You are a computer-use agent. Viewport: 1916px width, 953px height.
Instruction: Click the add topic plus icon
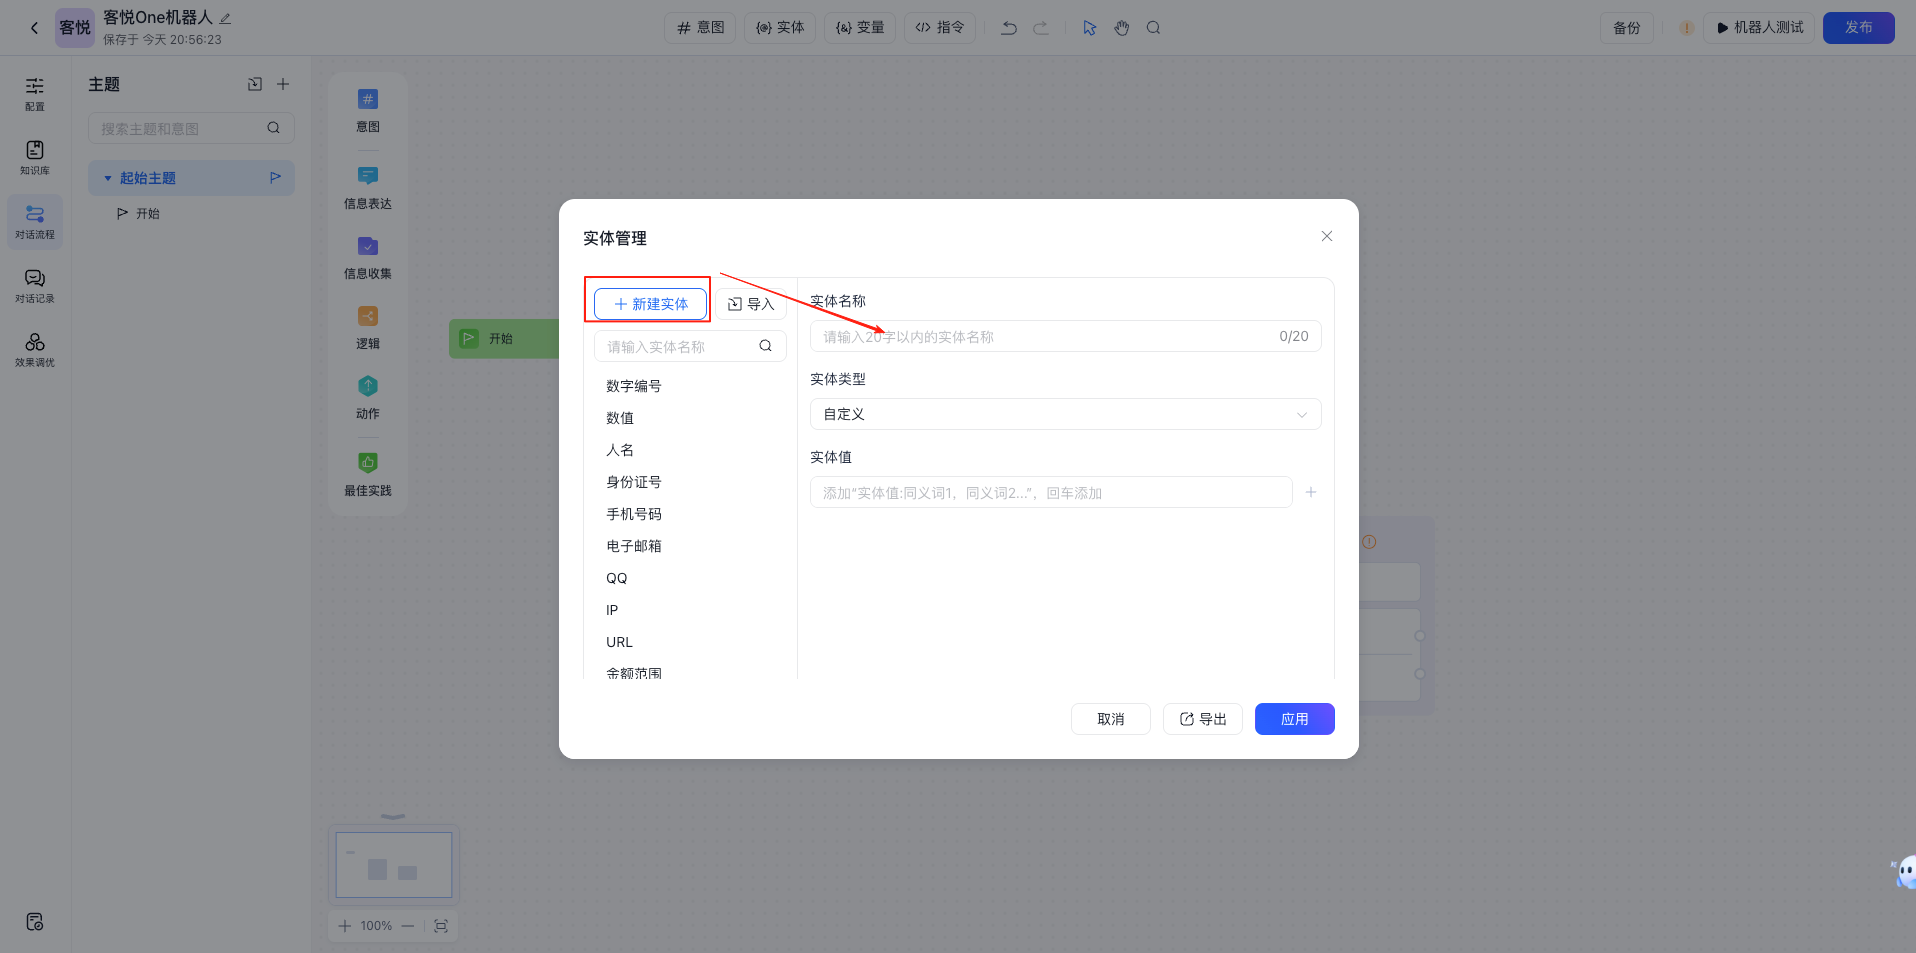click(283, 84)
